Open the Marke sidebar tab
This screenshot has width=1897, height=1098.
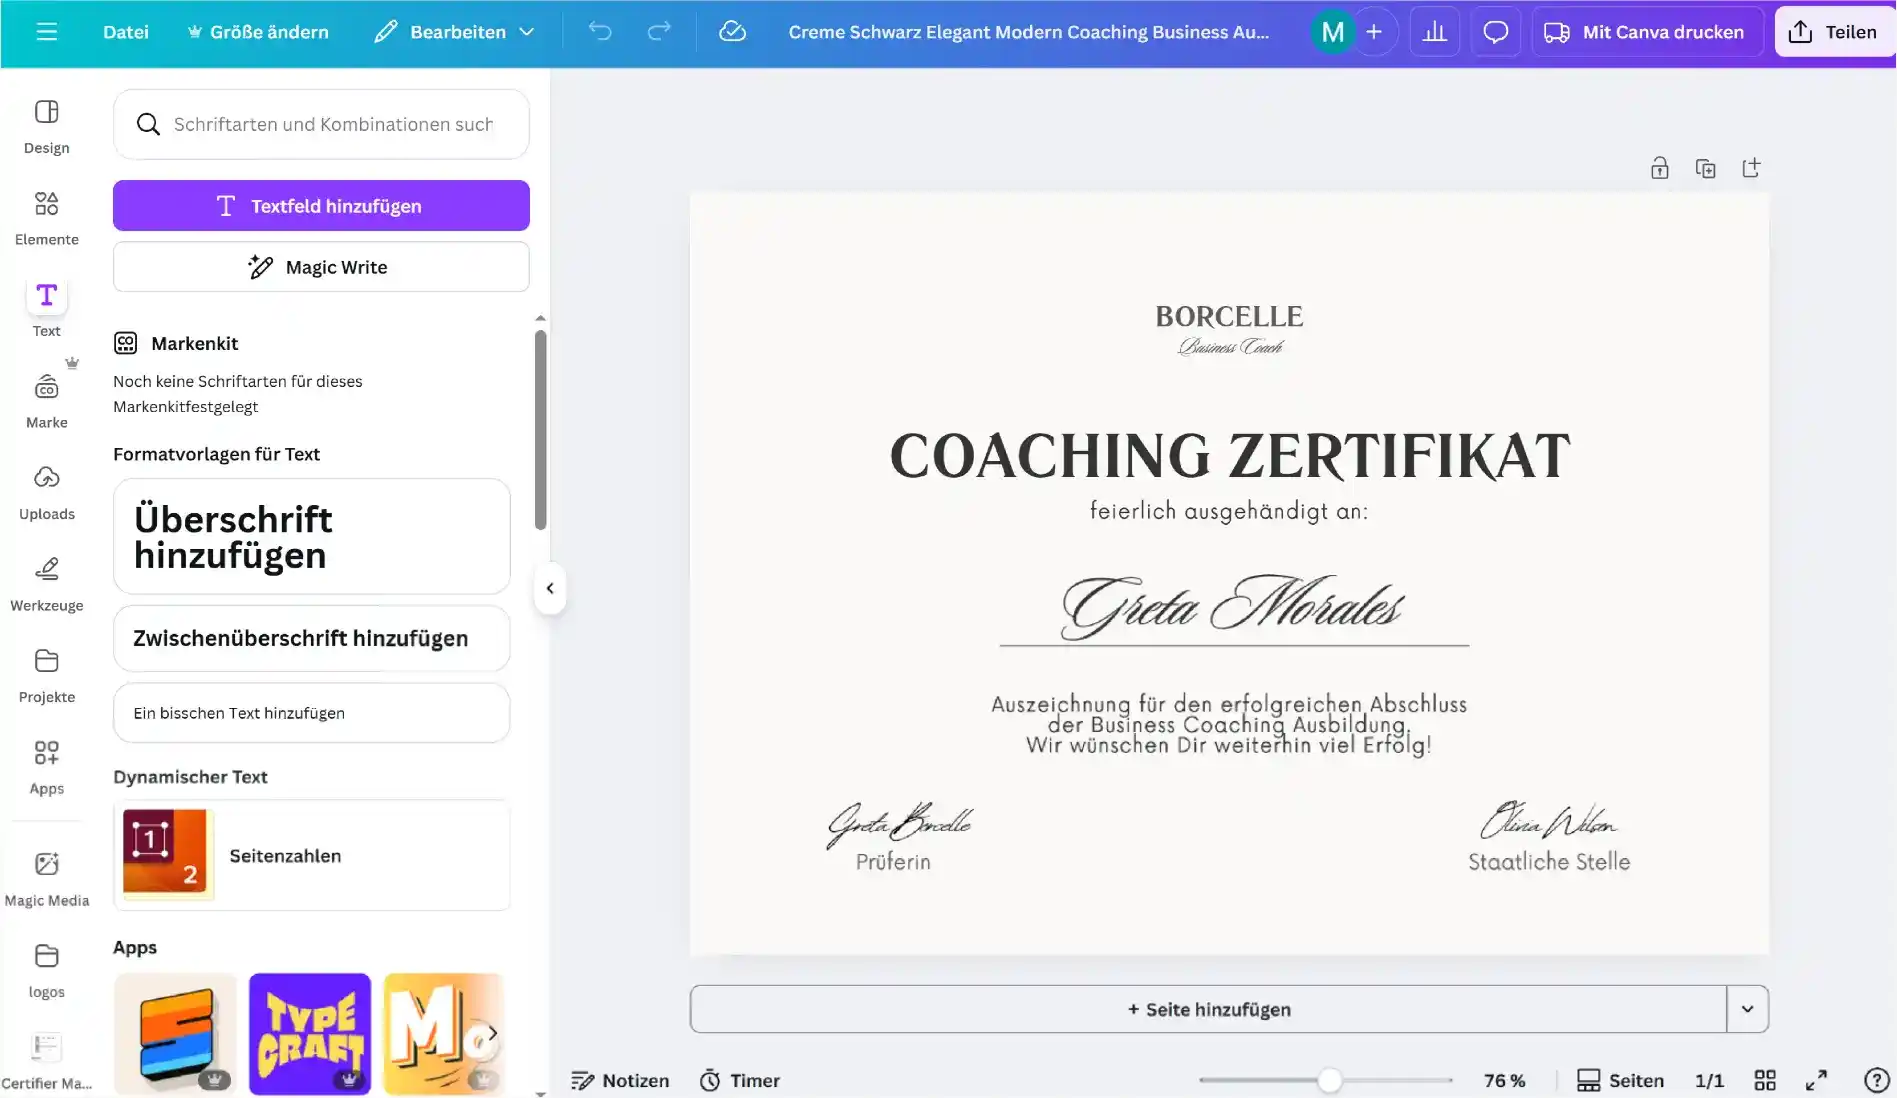tap(47, 400)
